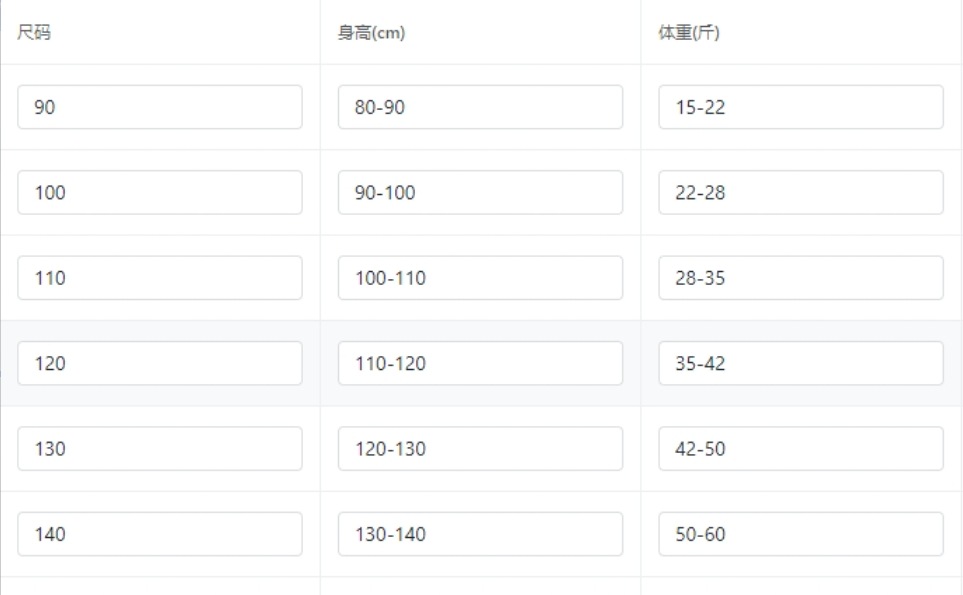Screen dimensions: 963x595
Task: Select the height field showing 80-90
Action: coord(480,107)
